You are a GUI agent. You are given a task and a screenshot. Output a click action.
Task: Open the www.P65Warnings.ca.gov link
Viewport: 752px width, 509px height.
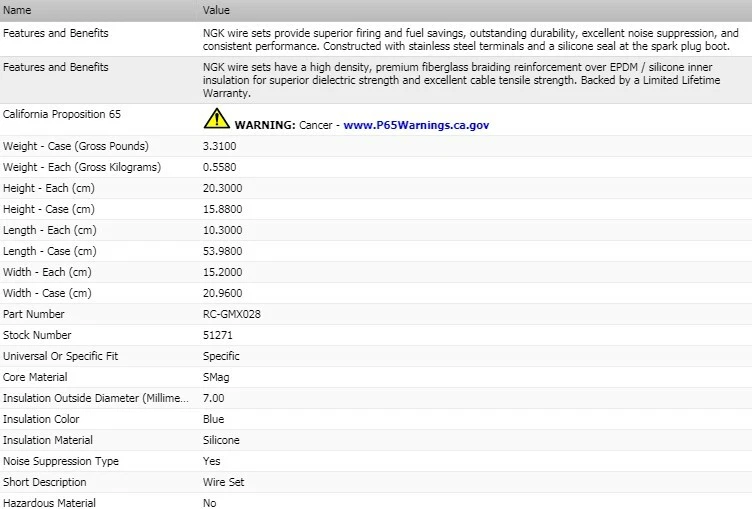(416, 125)
